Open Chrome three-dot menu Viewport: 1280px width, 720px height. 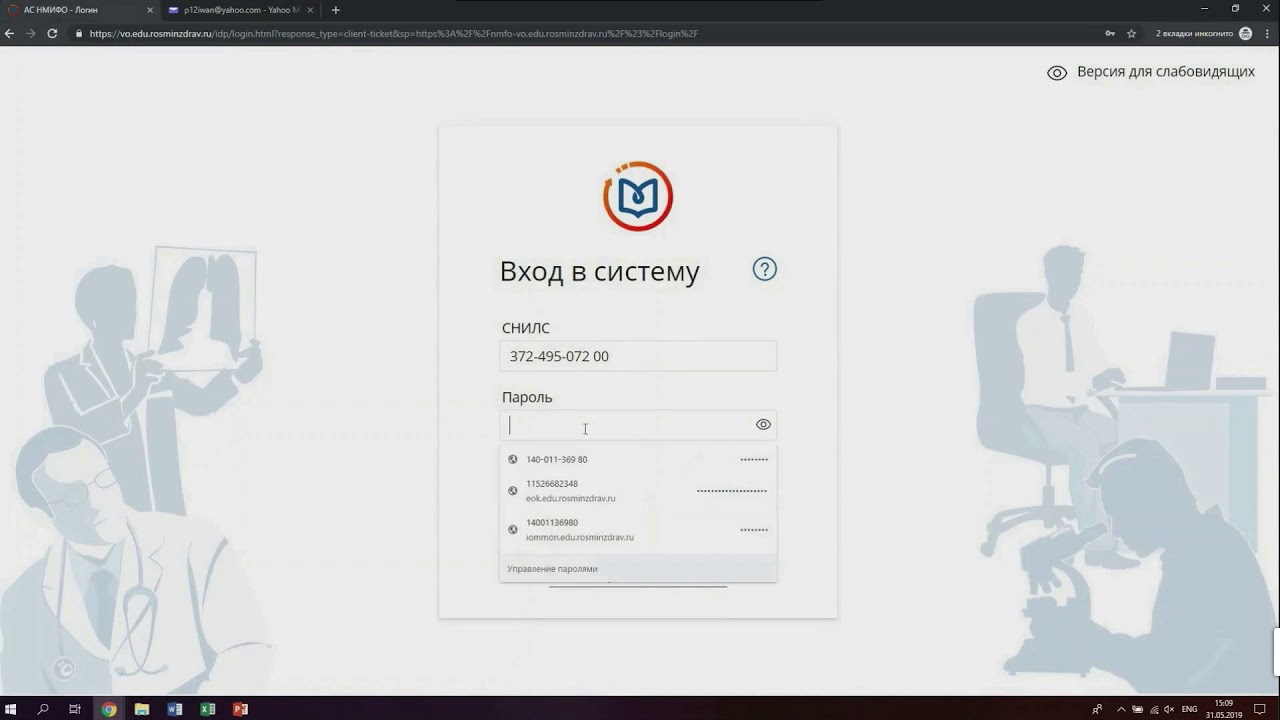click(1268, 33)
